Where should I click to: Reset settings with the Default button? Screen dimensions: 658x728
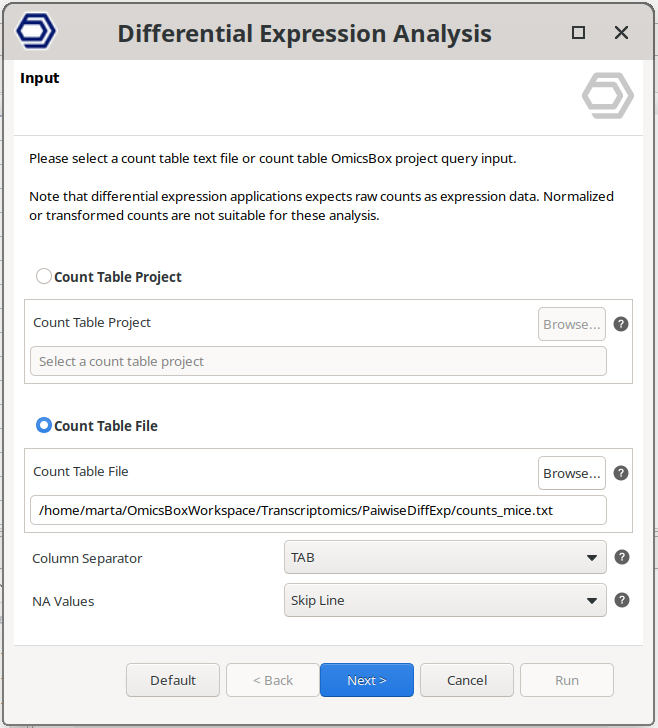point(173,680)
